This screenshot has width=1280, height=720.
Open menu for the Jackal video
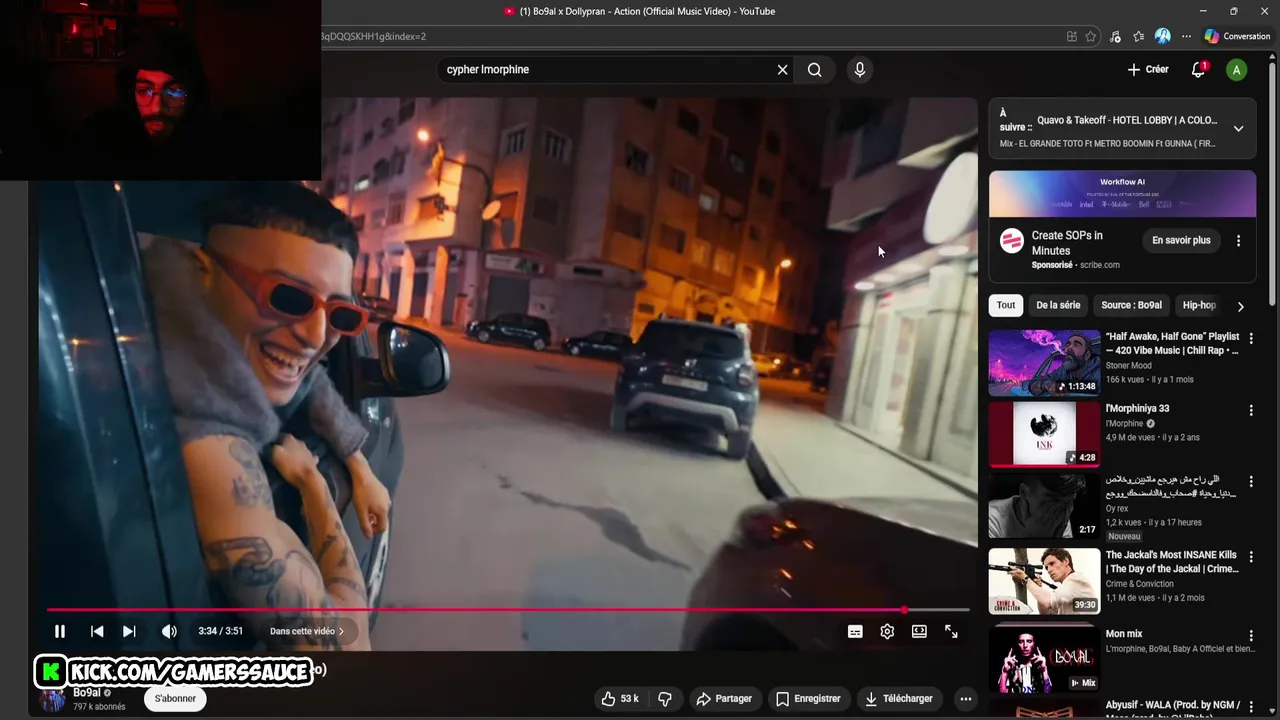(1251, 556)
